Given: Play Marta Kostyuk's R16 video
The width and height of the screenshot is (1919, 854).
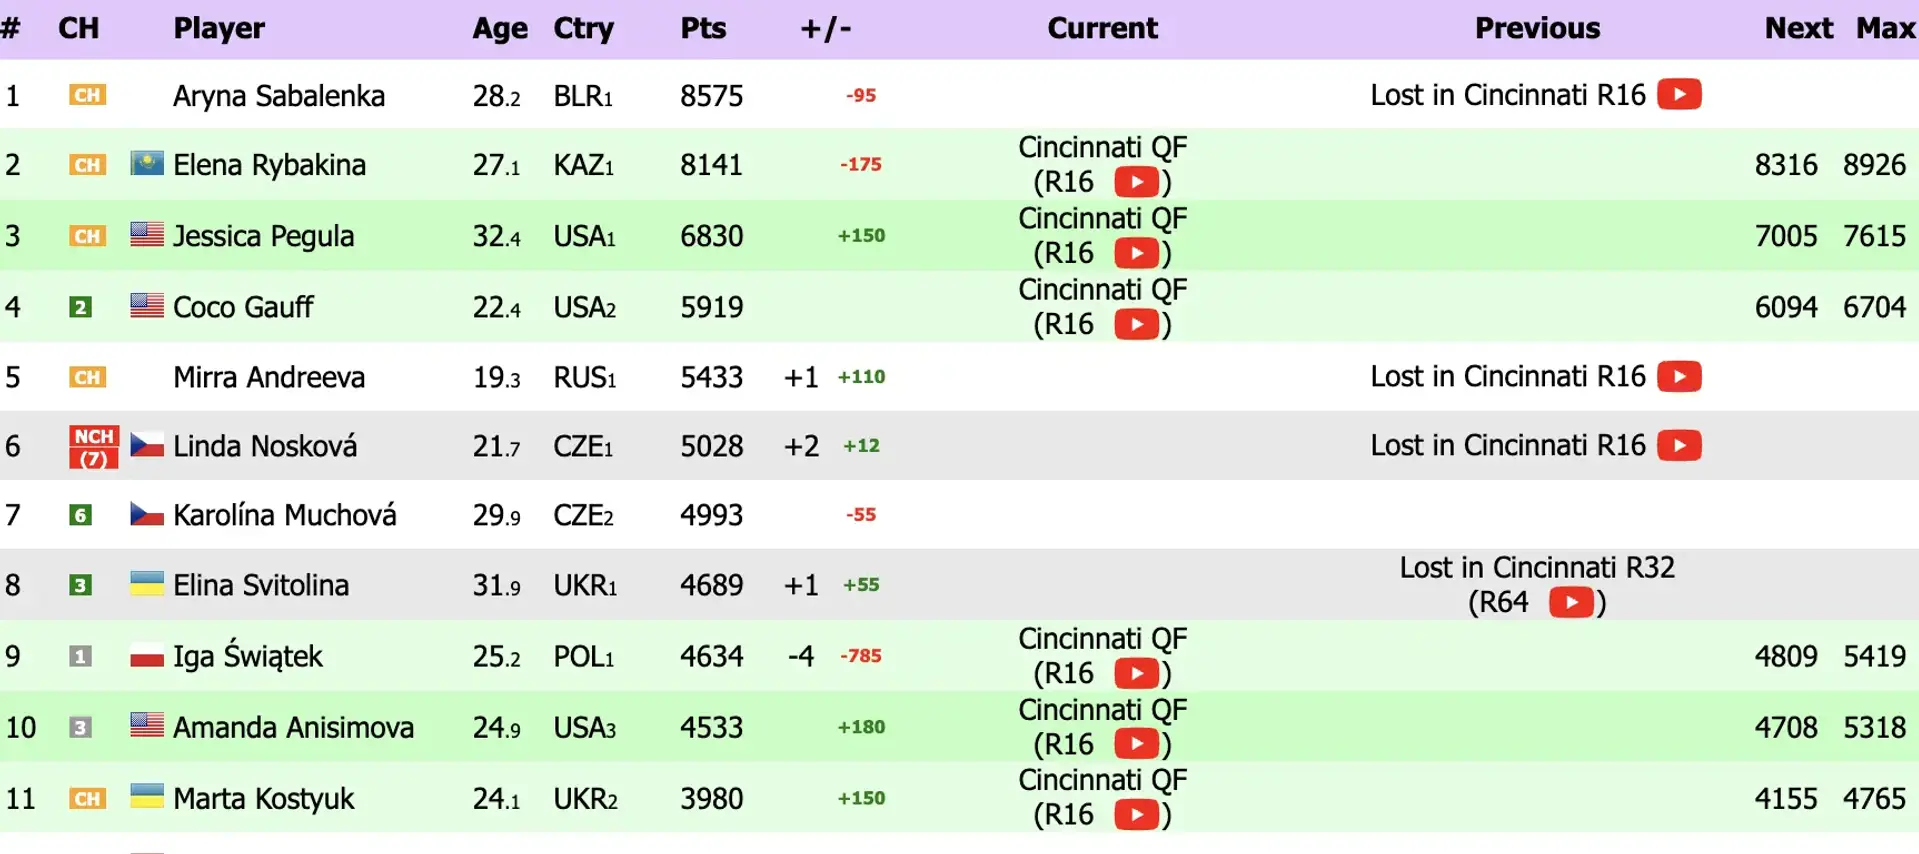Looking at the screenshot, I should click(1136, 815).
